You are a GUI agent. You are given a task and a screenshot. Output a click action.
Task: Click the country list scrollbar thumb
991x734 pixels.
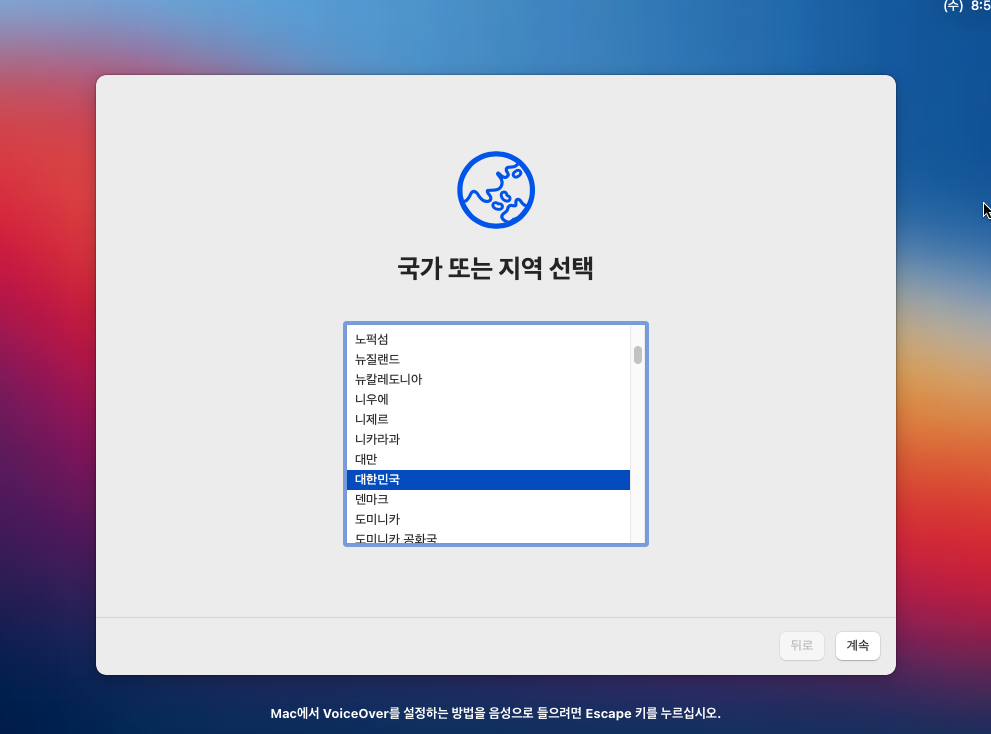(638, 355)
